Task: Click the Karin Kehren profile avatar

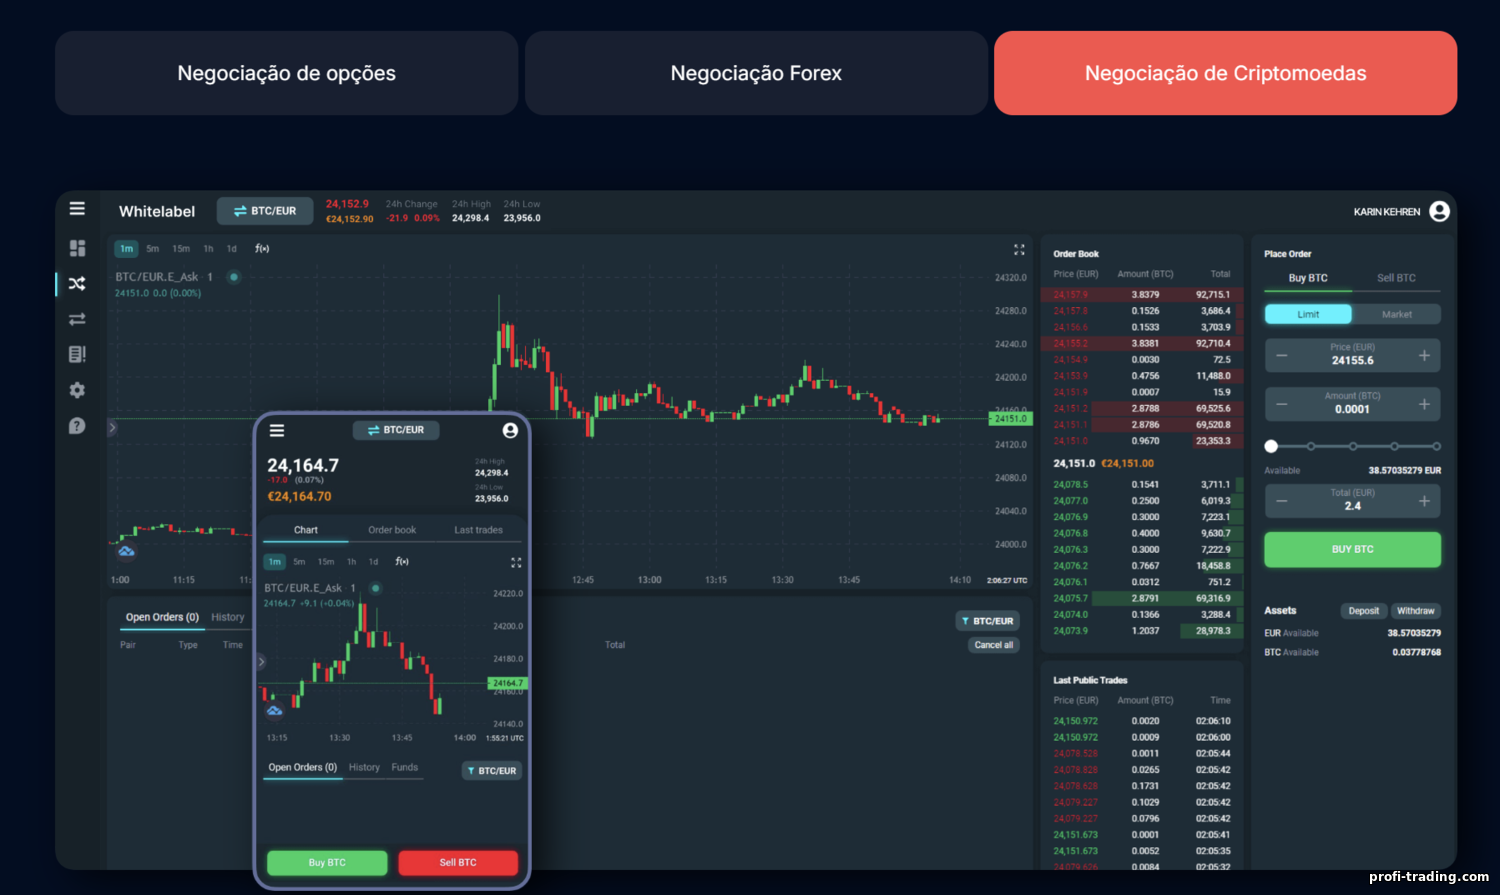Action: click(1439, 211)
